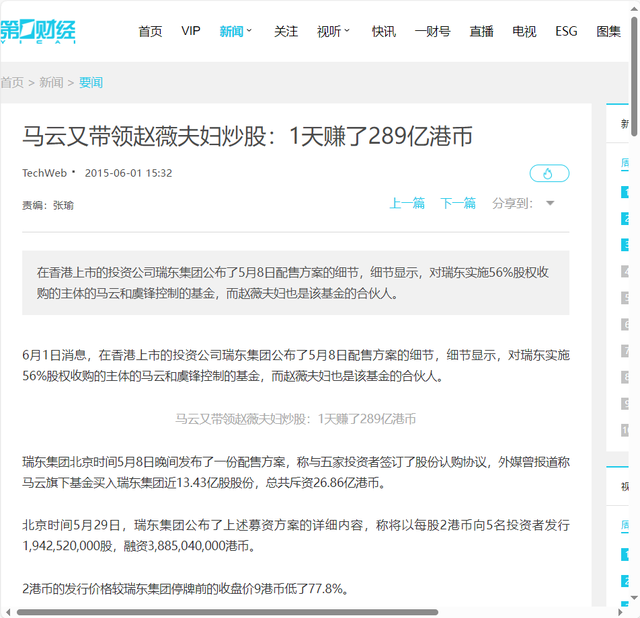
Task: Click the article headline 马云又带领赵薇夫妇炒股
Action: tap(247, 136)
